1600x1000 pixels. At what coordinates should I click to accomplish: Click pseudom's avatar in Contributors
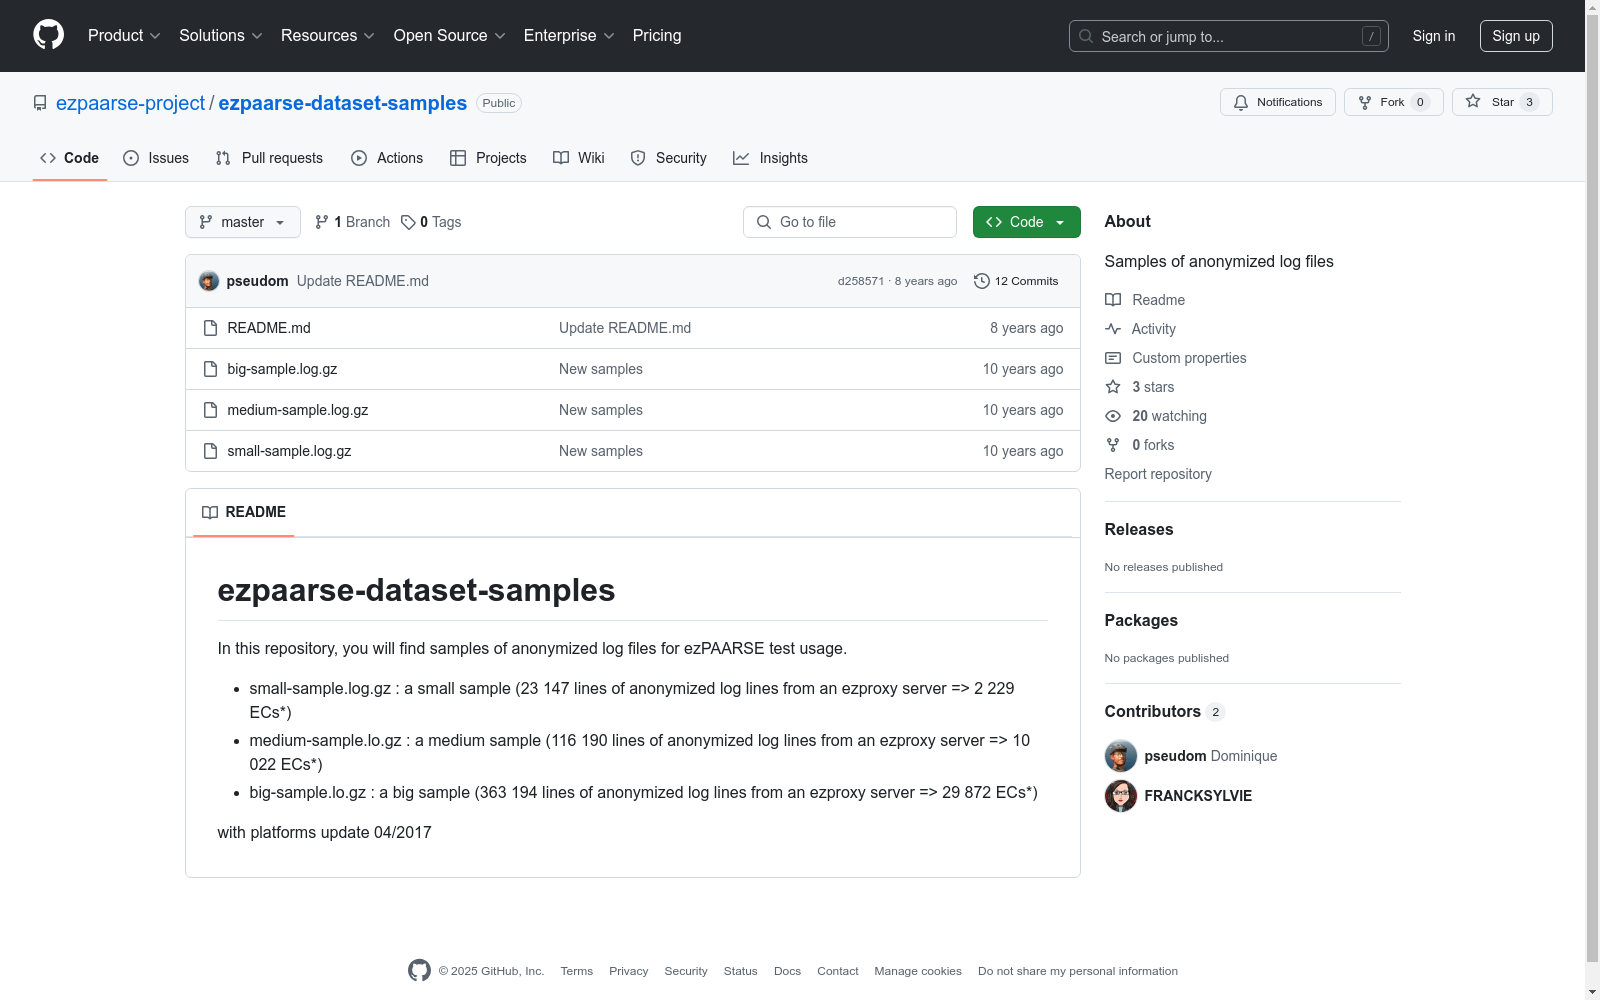[x=1121, y=756]
